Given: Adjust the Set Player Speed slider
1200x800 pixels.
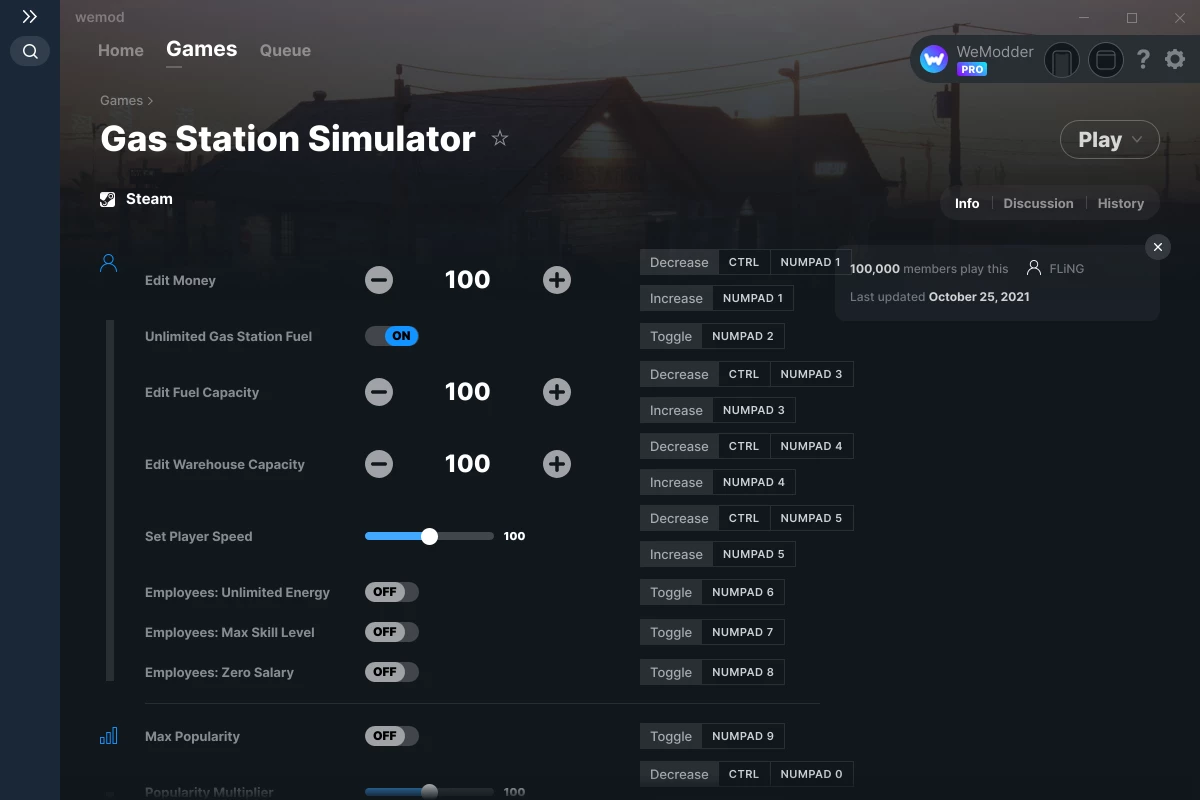Looking at the screenshot, I should [429, 536].
